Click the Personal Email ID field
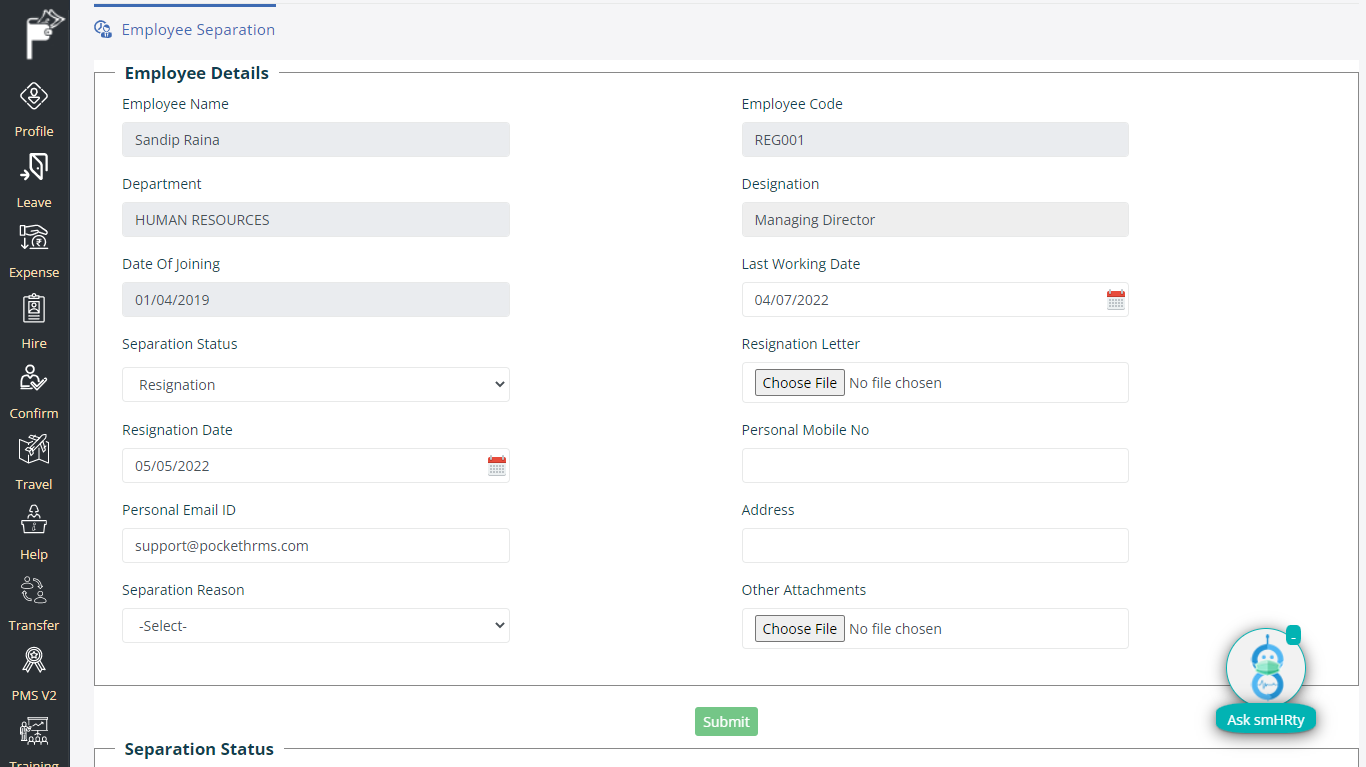This screenshot has height=767, width=1366. pyautogui.click(x=316, y=546)
